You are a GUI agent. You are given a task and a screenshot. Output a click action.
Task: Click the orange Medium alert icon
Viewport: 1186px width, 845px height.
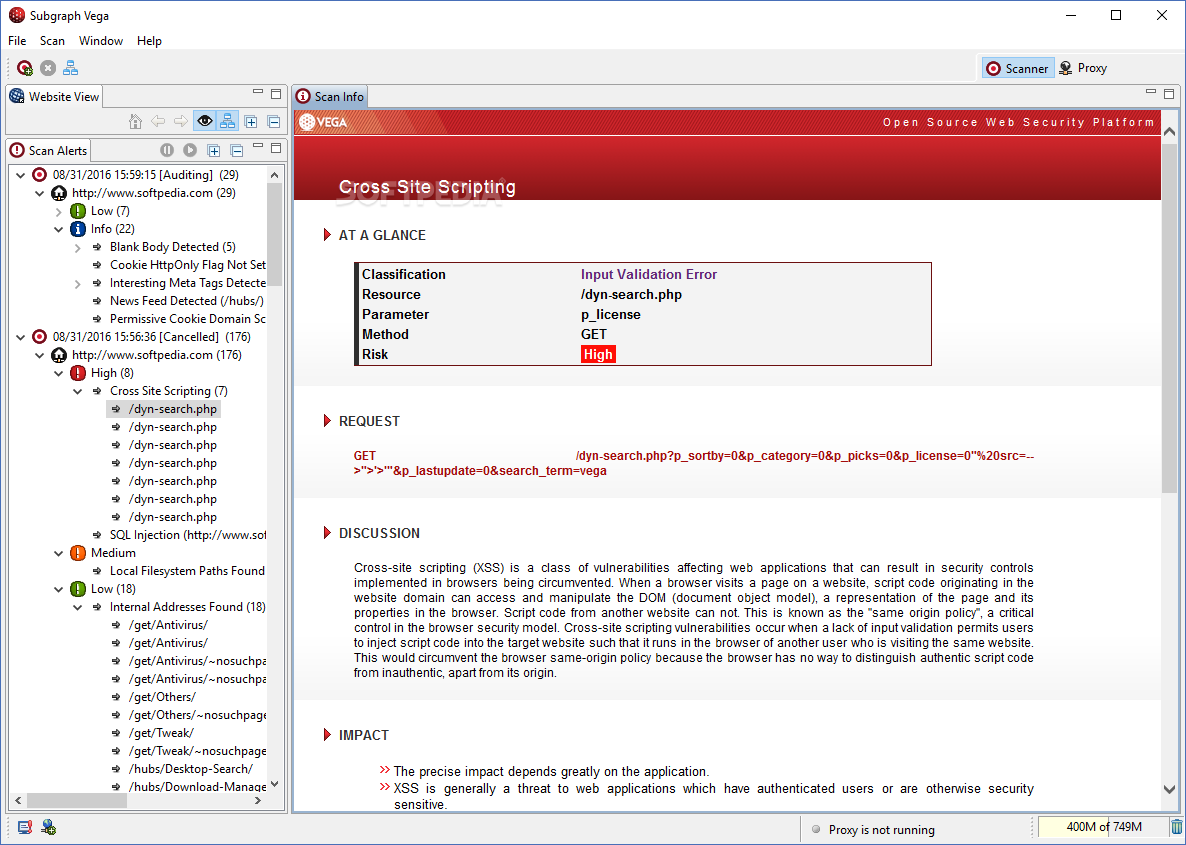[78, 553]
